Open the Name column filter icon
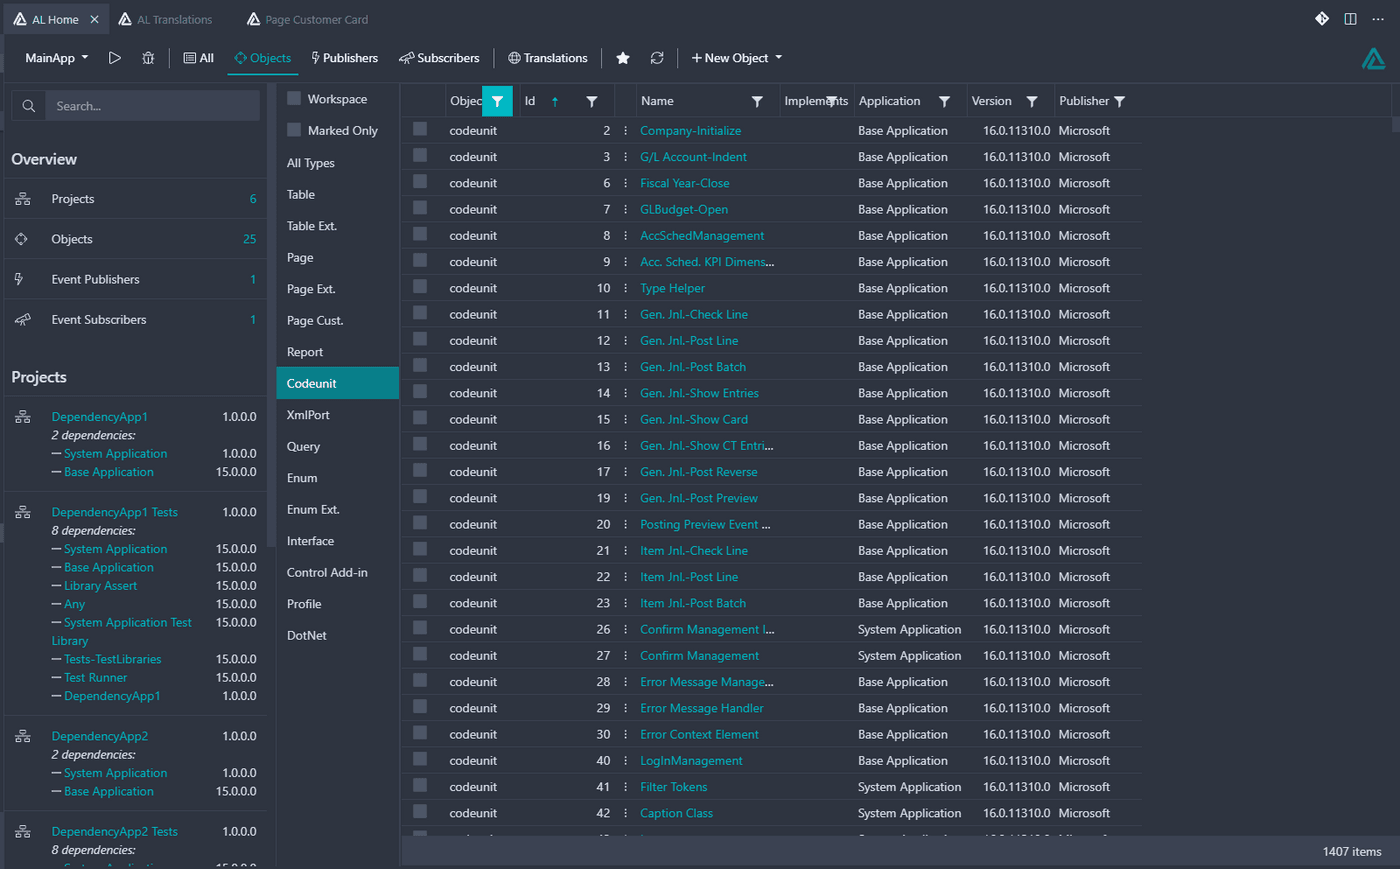Image resolution: width=1400 pixels, height=869 pixels. 757,101
